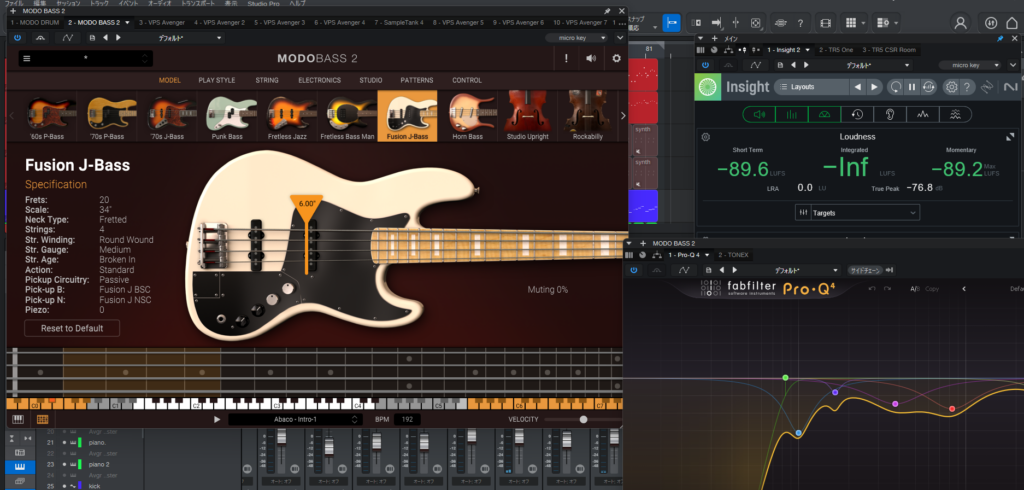Open the micro key dropdown in MODO BASS
Image resolution: width=1024 pixels, height=490 pixels.
577,38
